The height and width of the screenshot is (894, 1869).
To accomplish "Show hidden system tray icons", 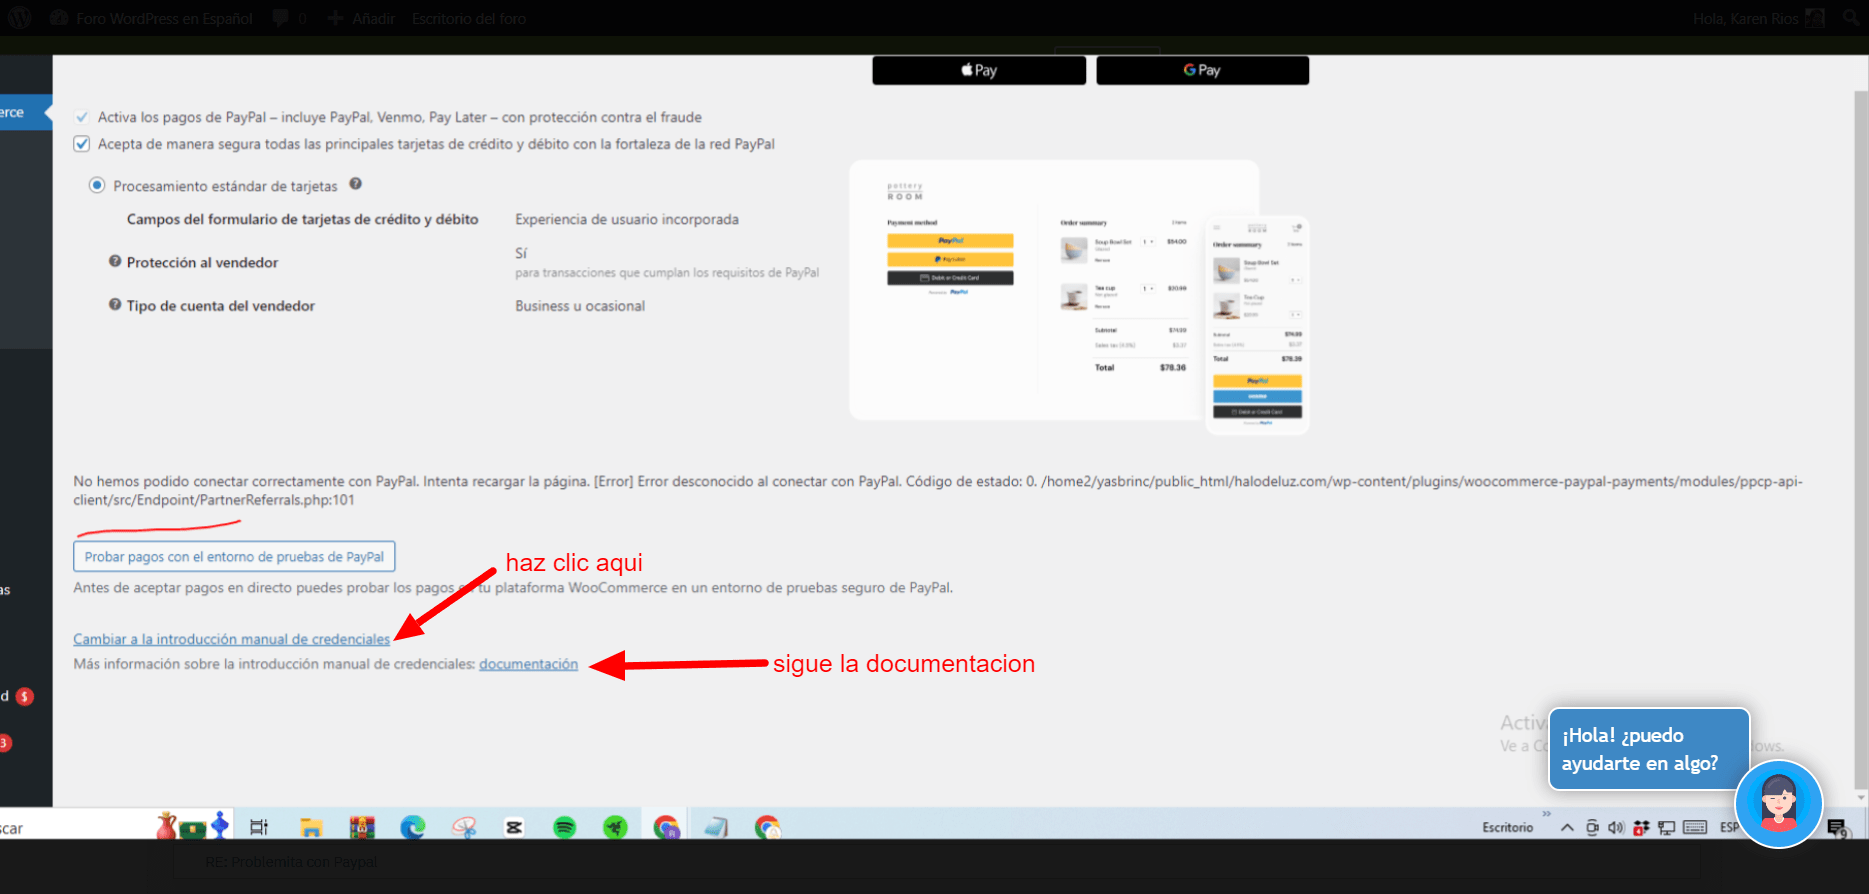I will pyautogui.click(x=1567, y=827).
